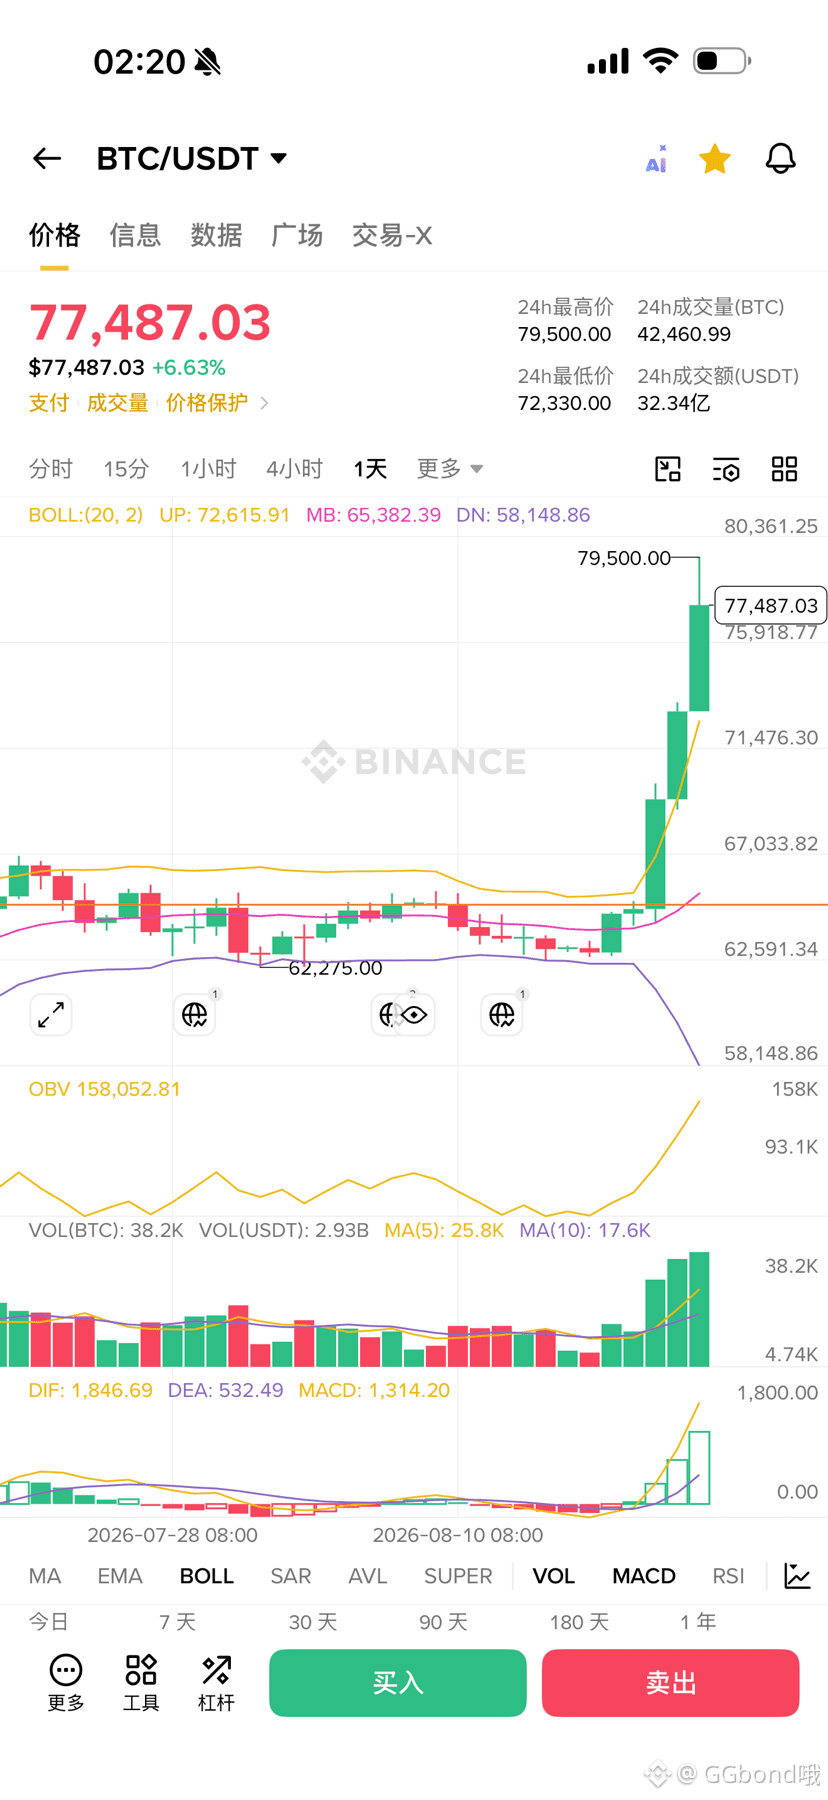Toggle the eye visibility marker on chart
This screenshot has width=828, height=1800.
point(414,1015)
